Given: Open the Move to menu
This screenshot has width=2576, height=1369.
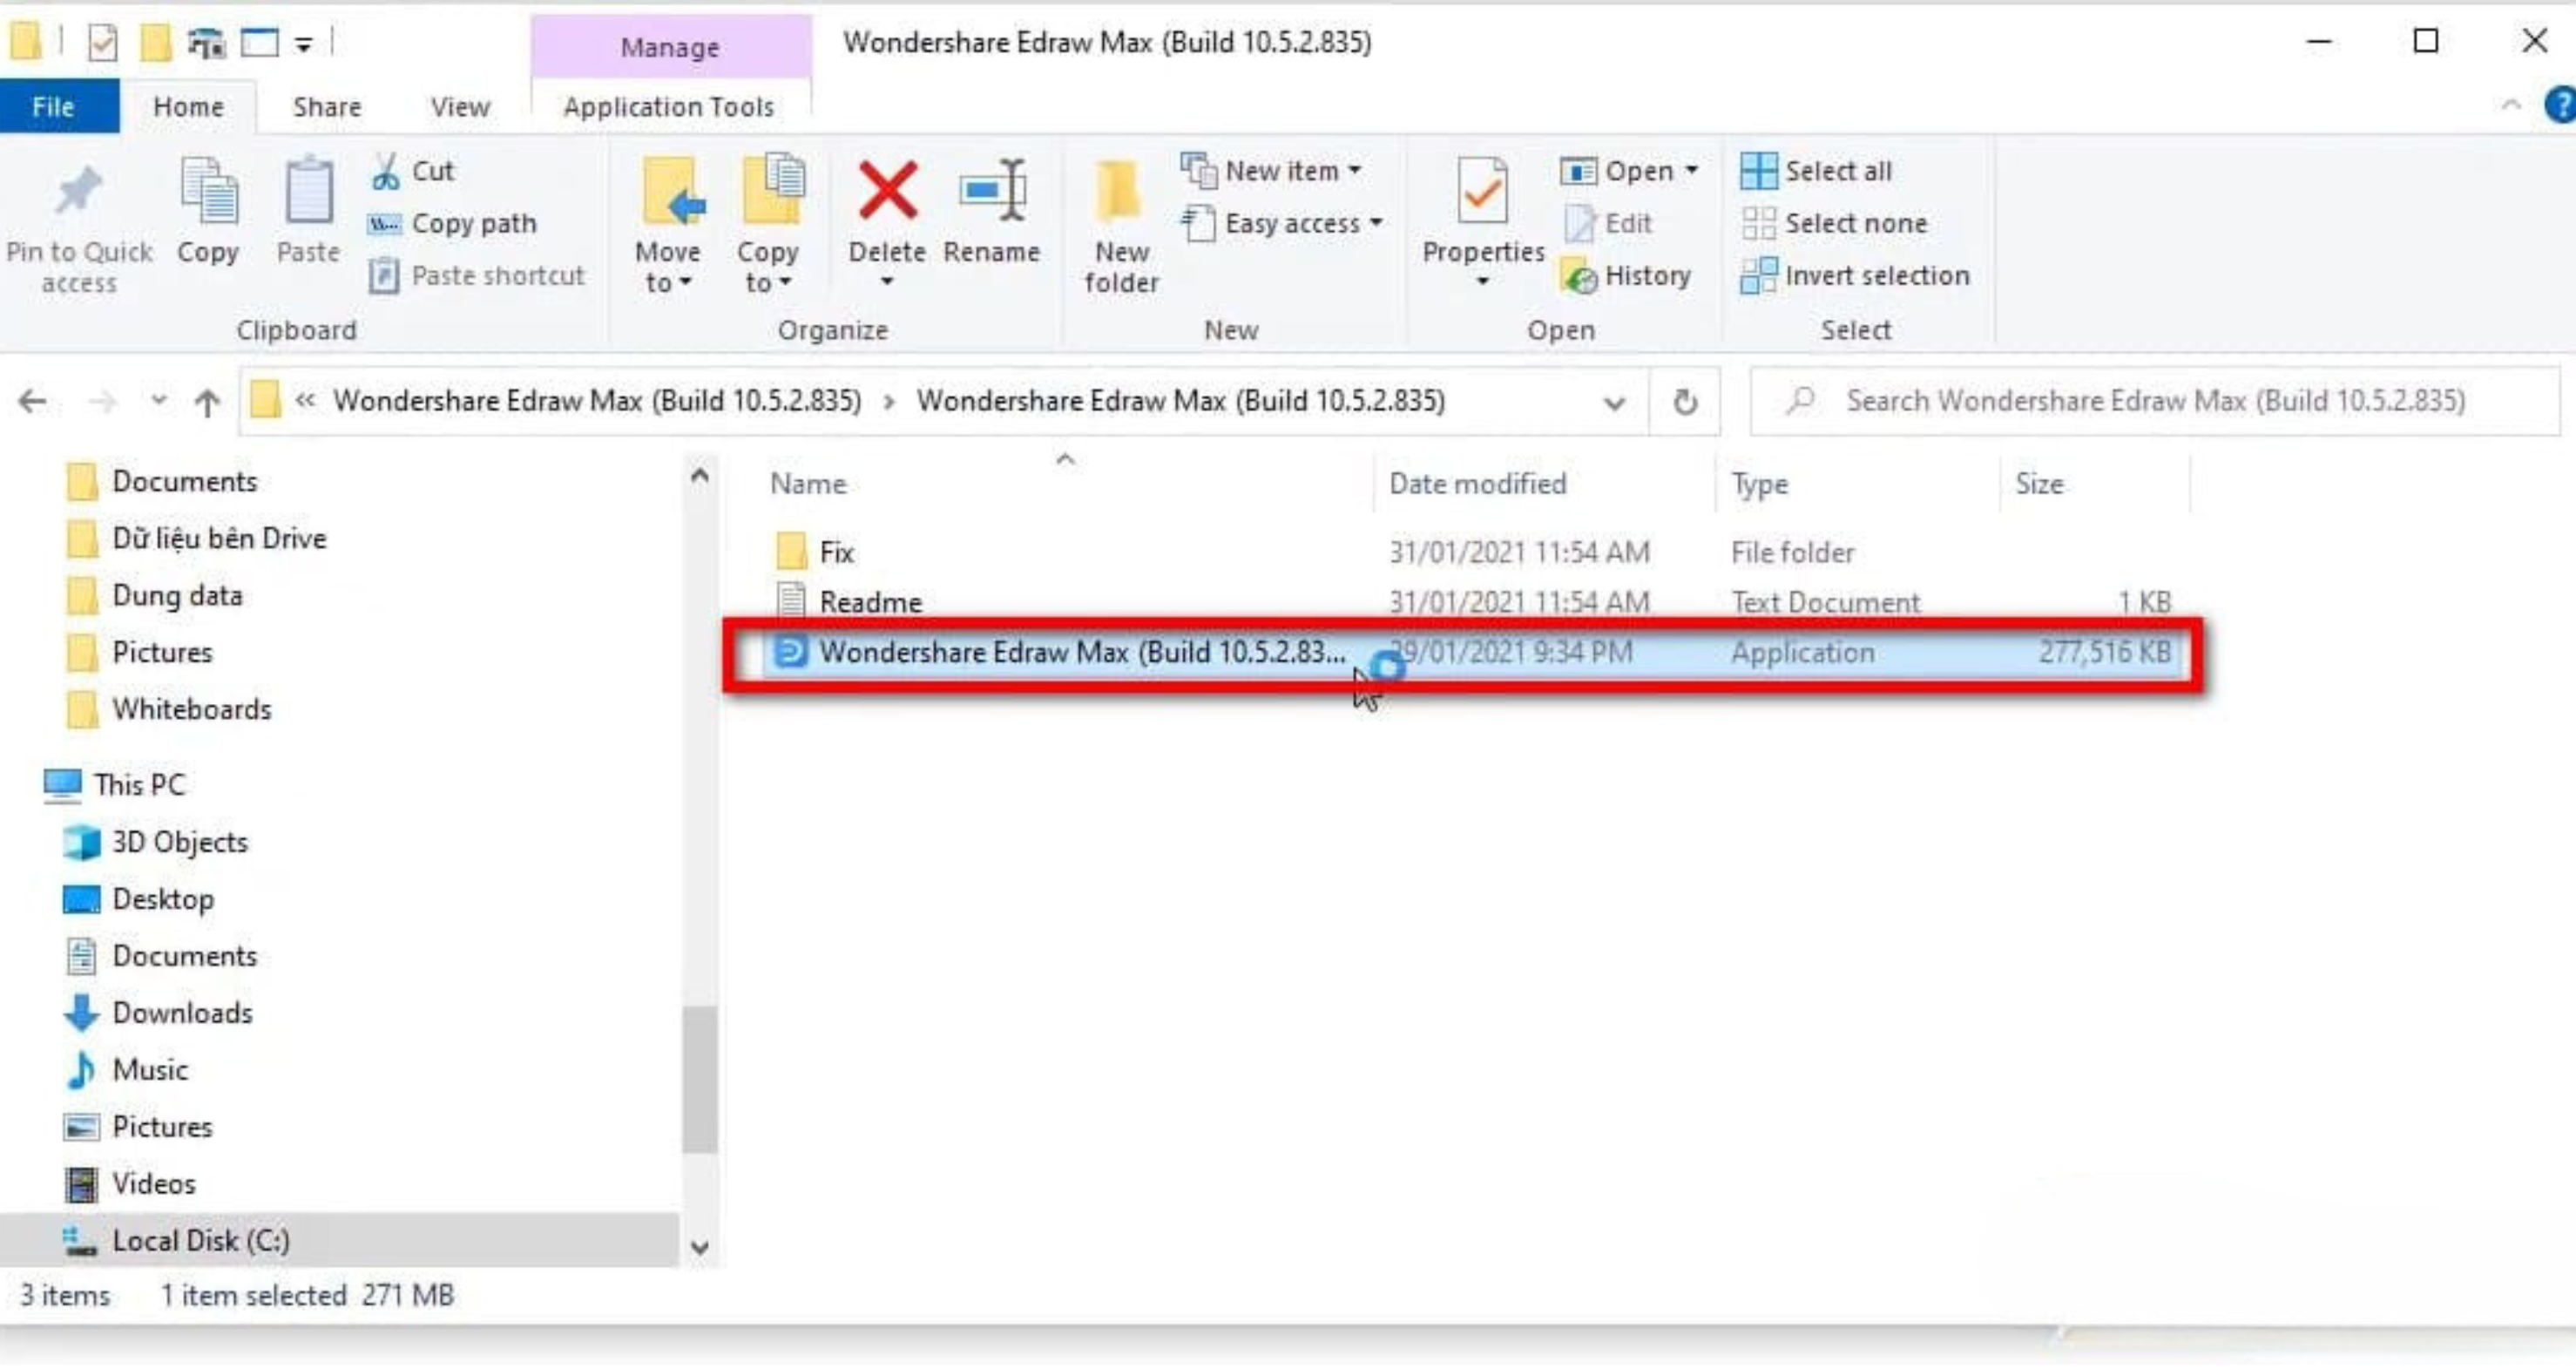Looking at the screenshot, I should coord(668,225).
